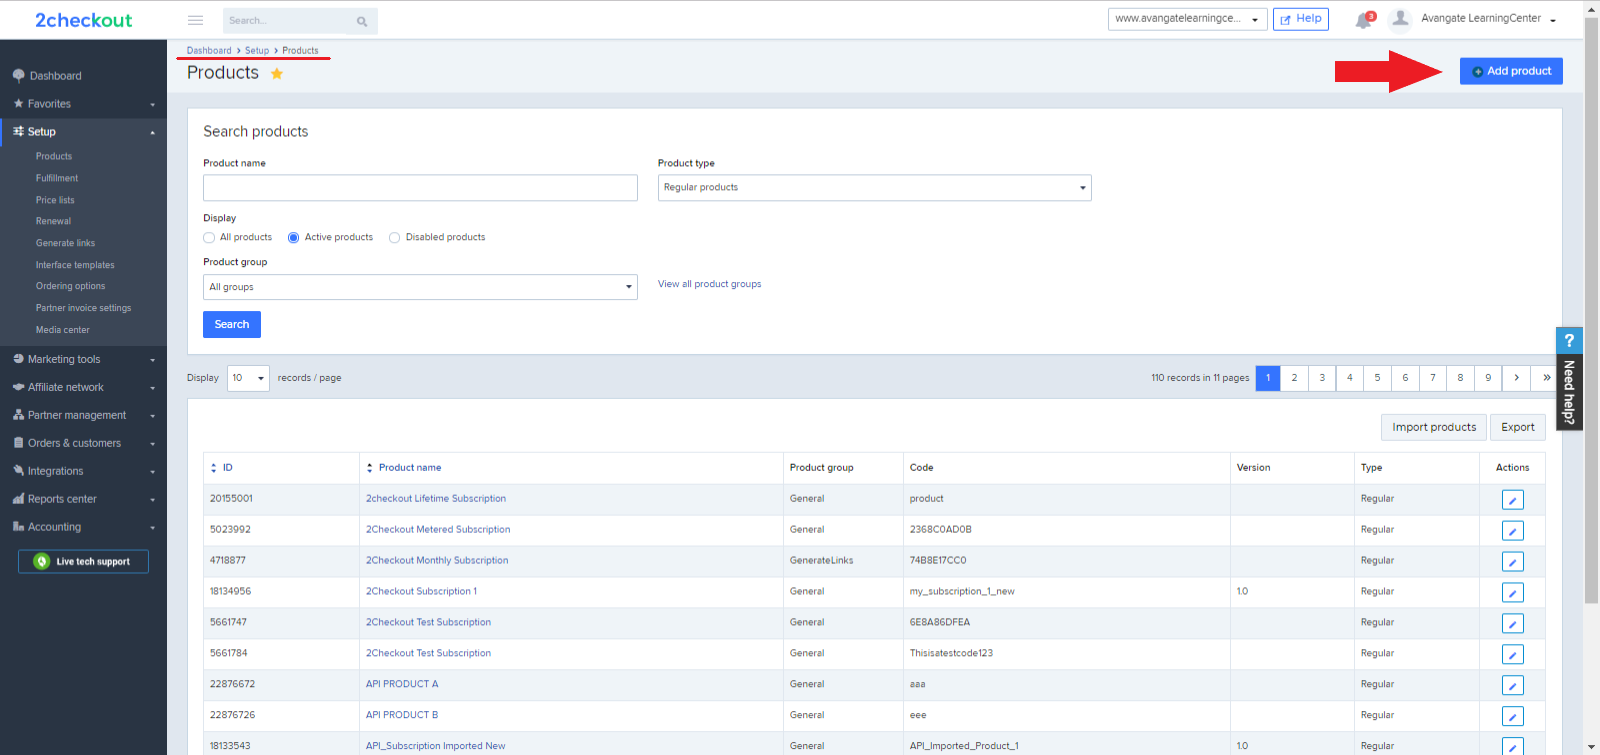Click the Reports center sidebar icon

coord(18,499)
